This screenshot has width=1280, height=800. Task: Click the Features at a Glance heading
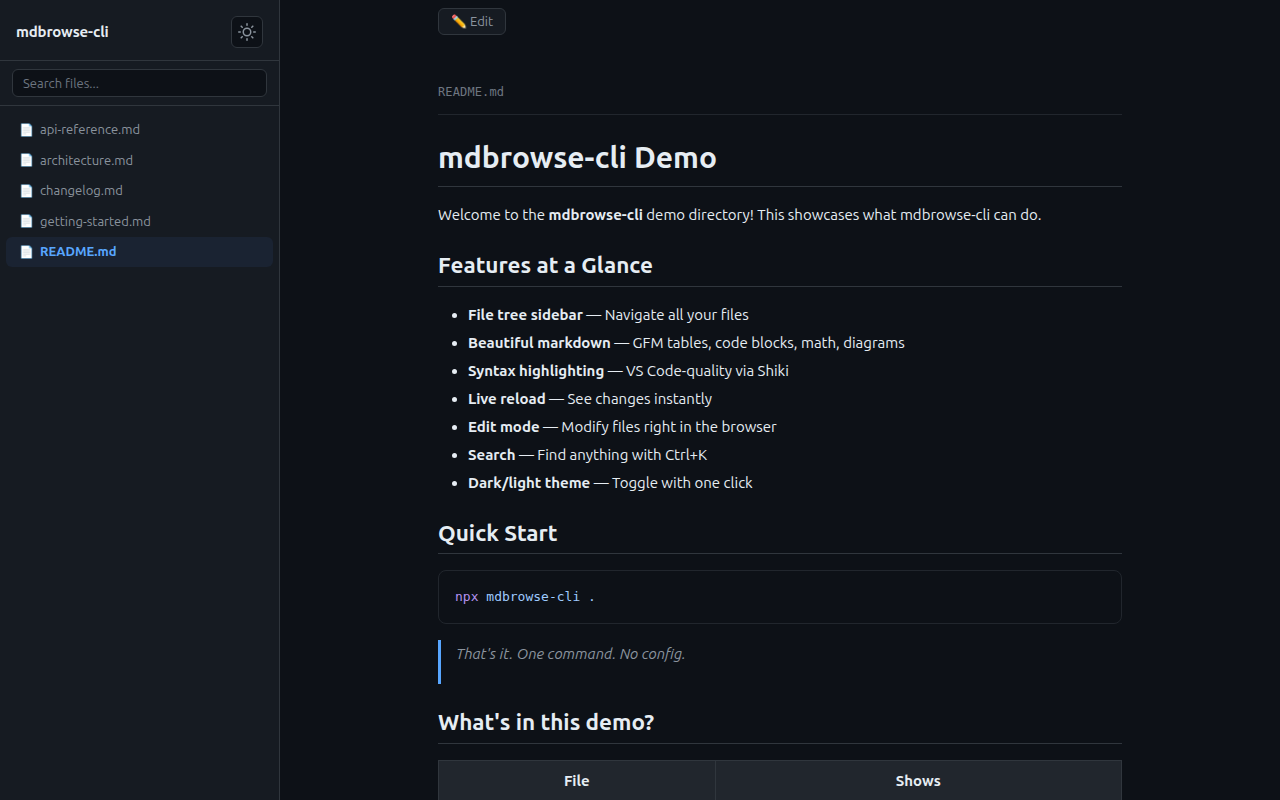[x=545, y=265]
